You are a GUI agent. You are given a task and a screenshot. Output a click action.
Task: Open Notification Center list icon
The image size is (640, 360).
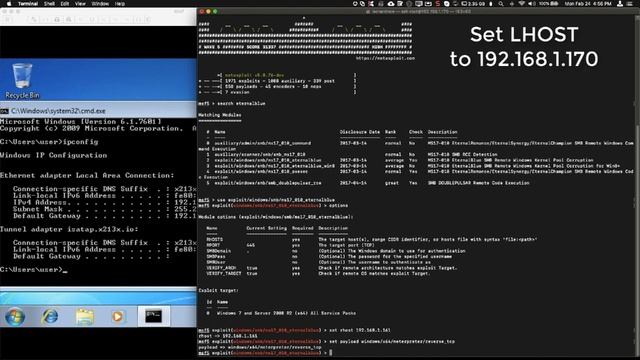(630, 4)
